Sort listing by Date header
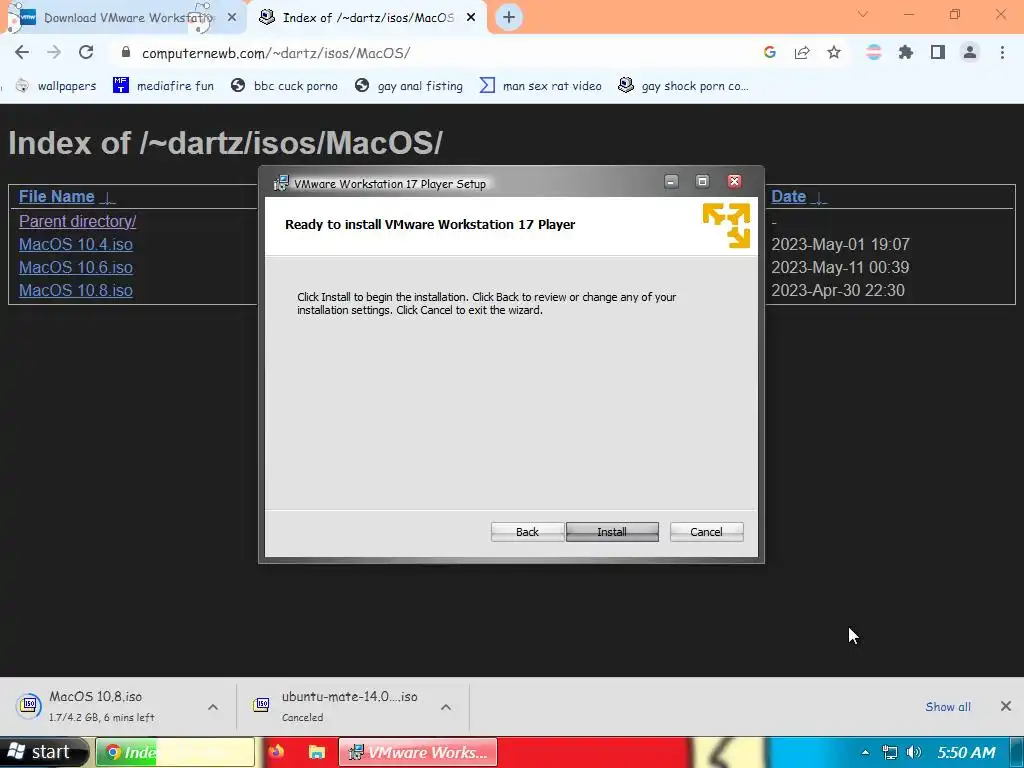The image size is (1024, 768). click(x=788, y=197)
